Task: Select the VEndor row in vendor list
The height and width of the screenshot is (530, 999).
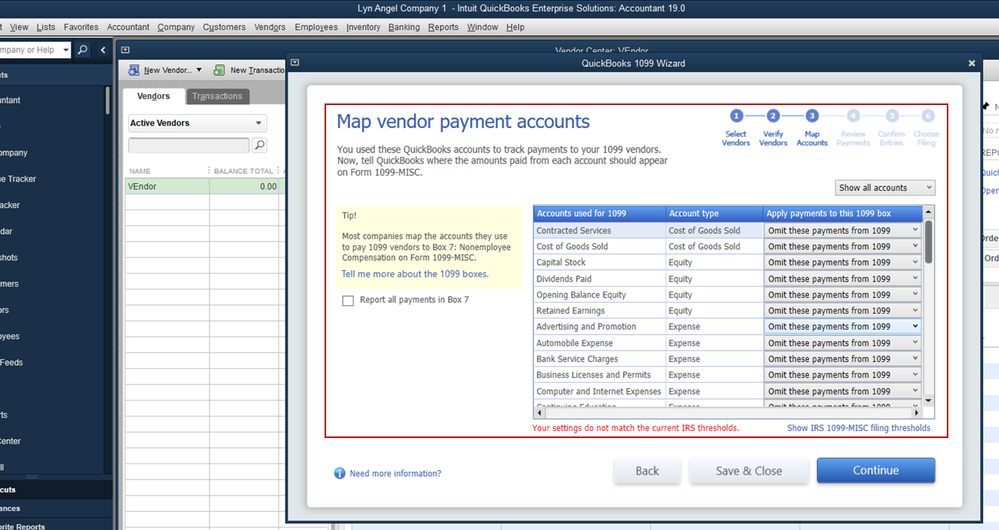Action: (204, 187)
